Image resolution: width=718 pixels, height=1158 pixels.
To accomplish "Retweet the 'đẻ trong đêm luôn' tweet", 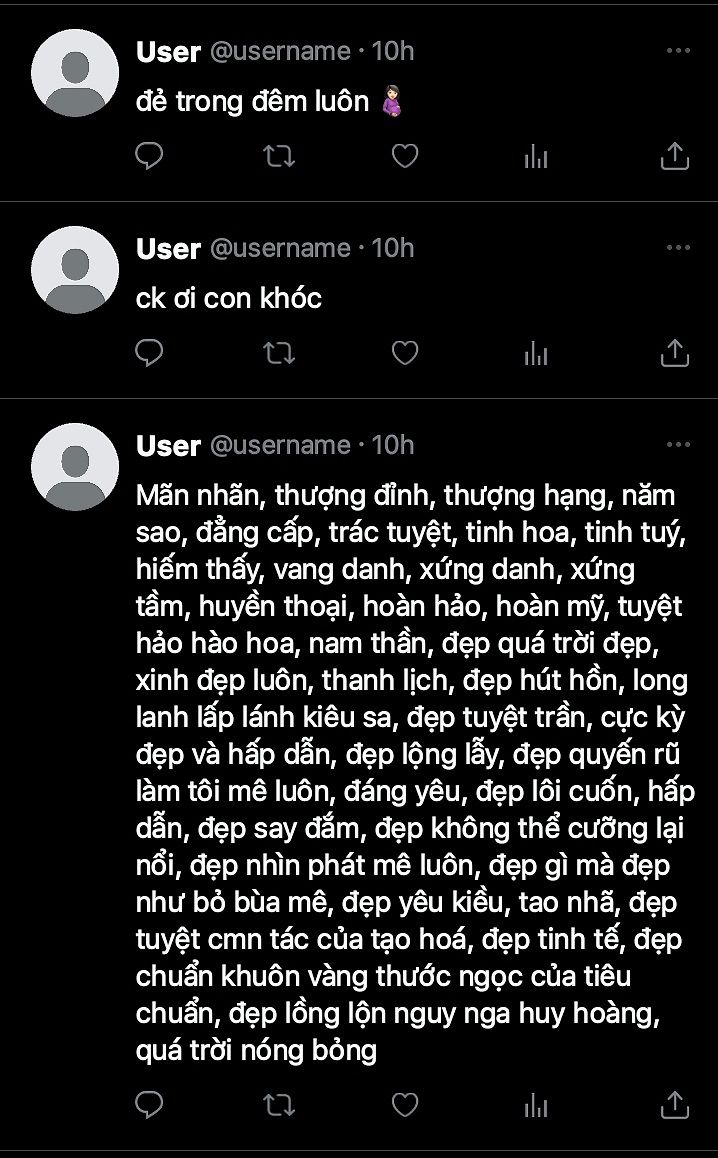I will [279, 156].
